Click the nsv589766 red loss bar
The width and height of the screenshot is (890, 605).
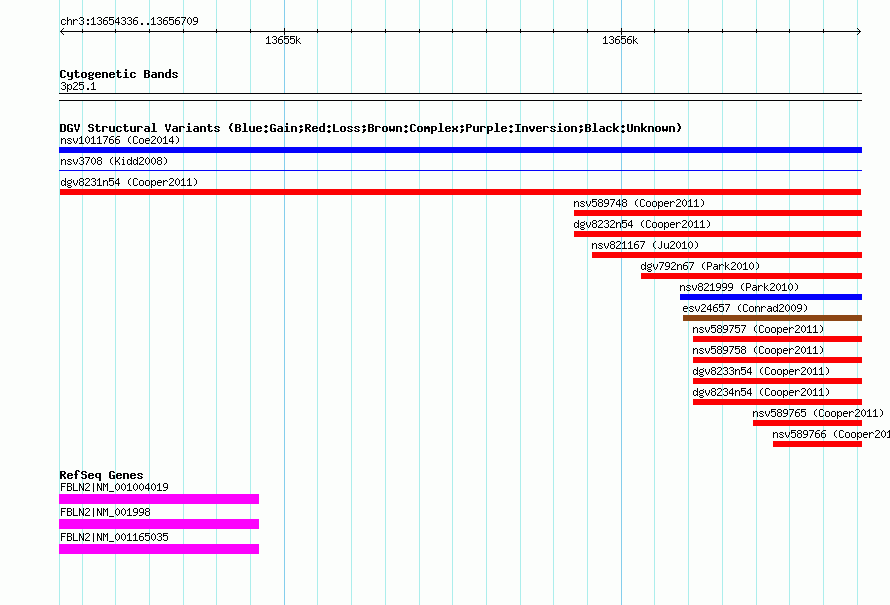tap(817, 444)
